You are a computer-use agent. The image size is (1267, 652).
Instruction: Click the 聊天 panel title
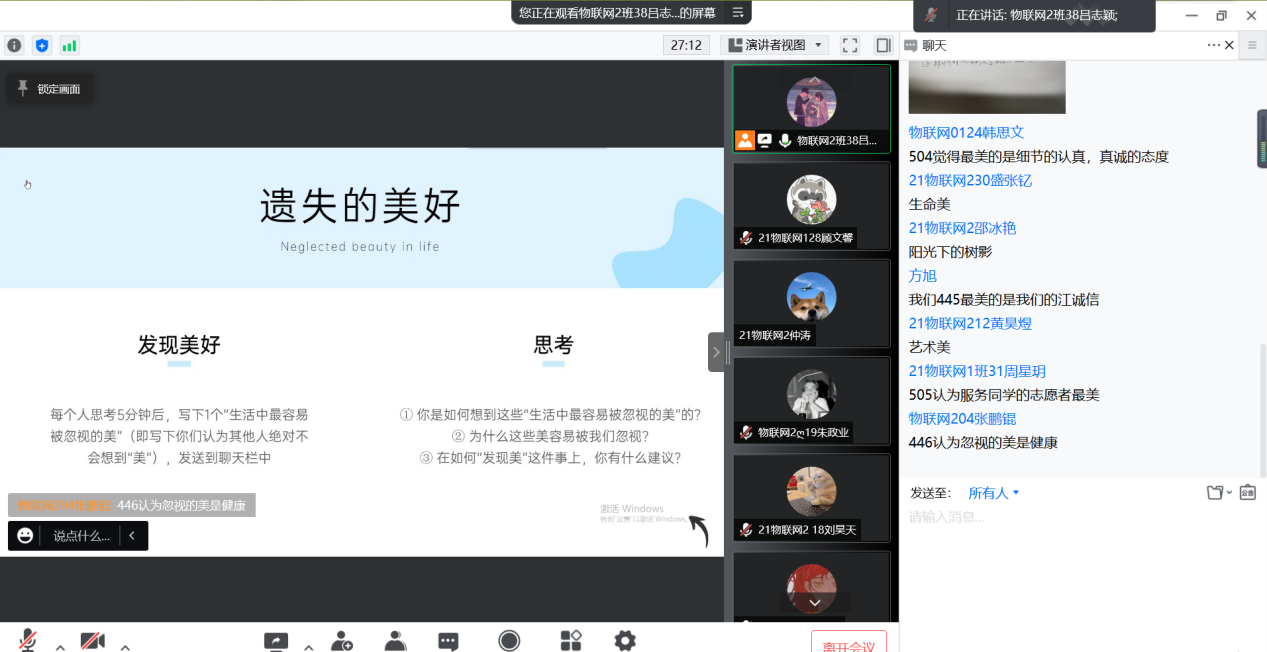click(x=934, y=45)
